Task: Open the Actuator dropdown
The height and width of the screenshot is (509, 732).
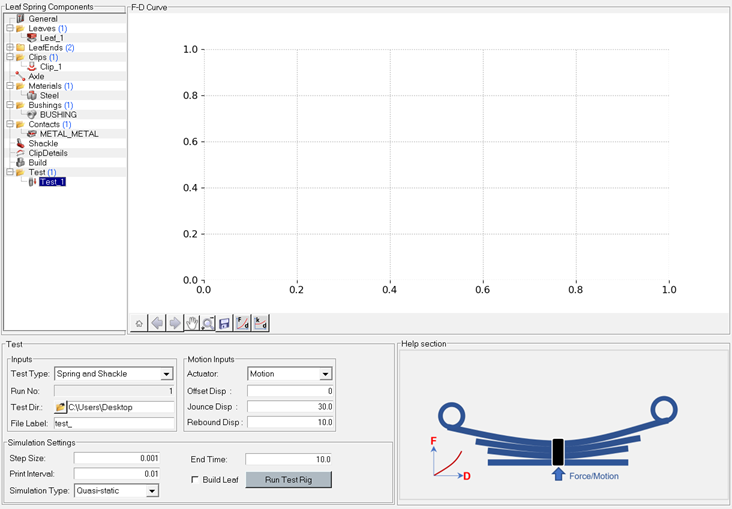Action: 325,374
